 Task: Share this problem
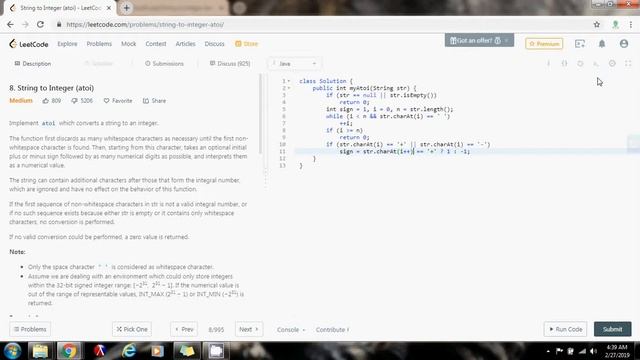[x=154, y=100]
